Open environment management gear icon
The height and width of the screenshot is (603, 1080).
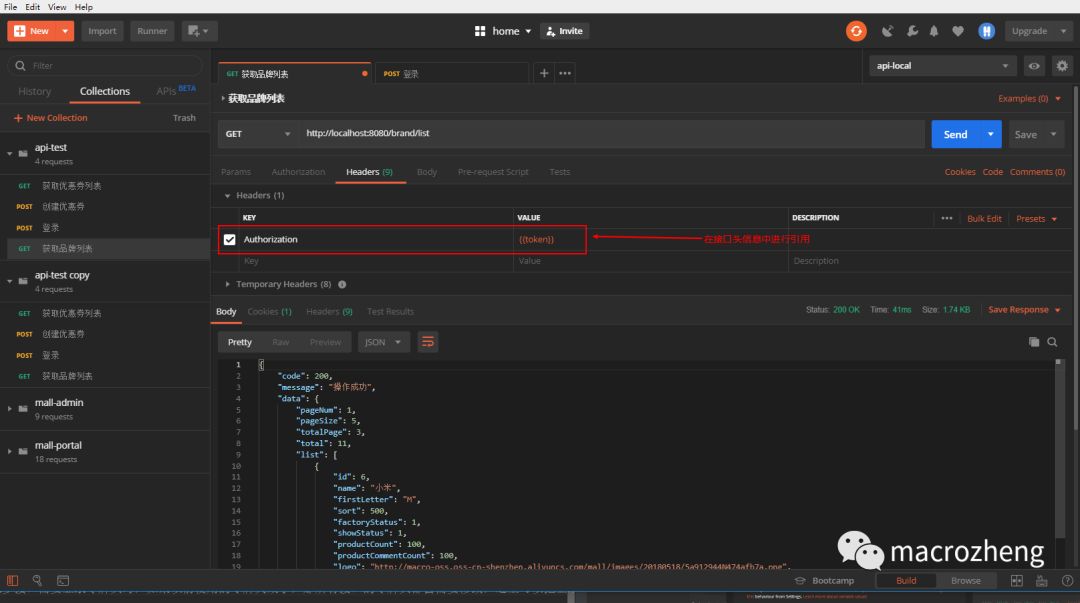pyautogui.click(x=1062, y=65)
